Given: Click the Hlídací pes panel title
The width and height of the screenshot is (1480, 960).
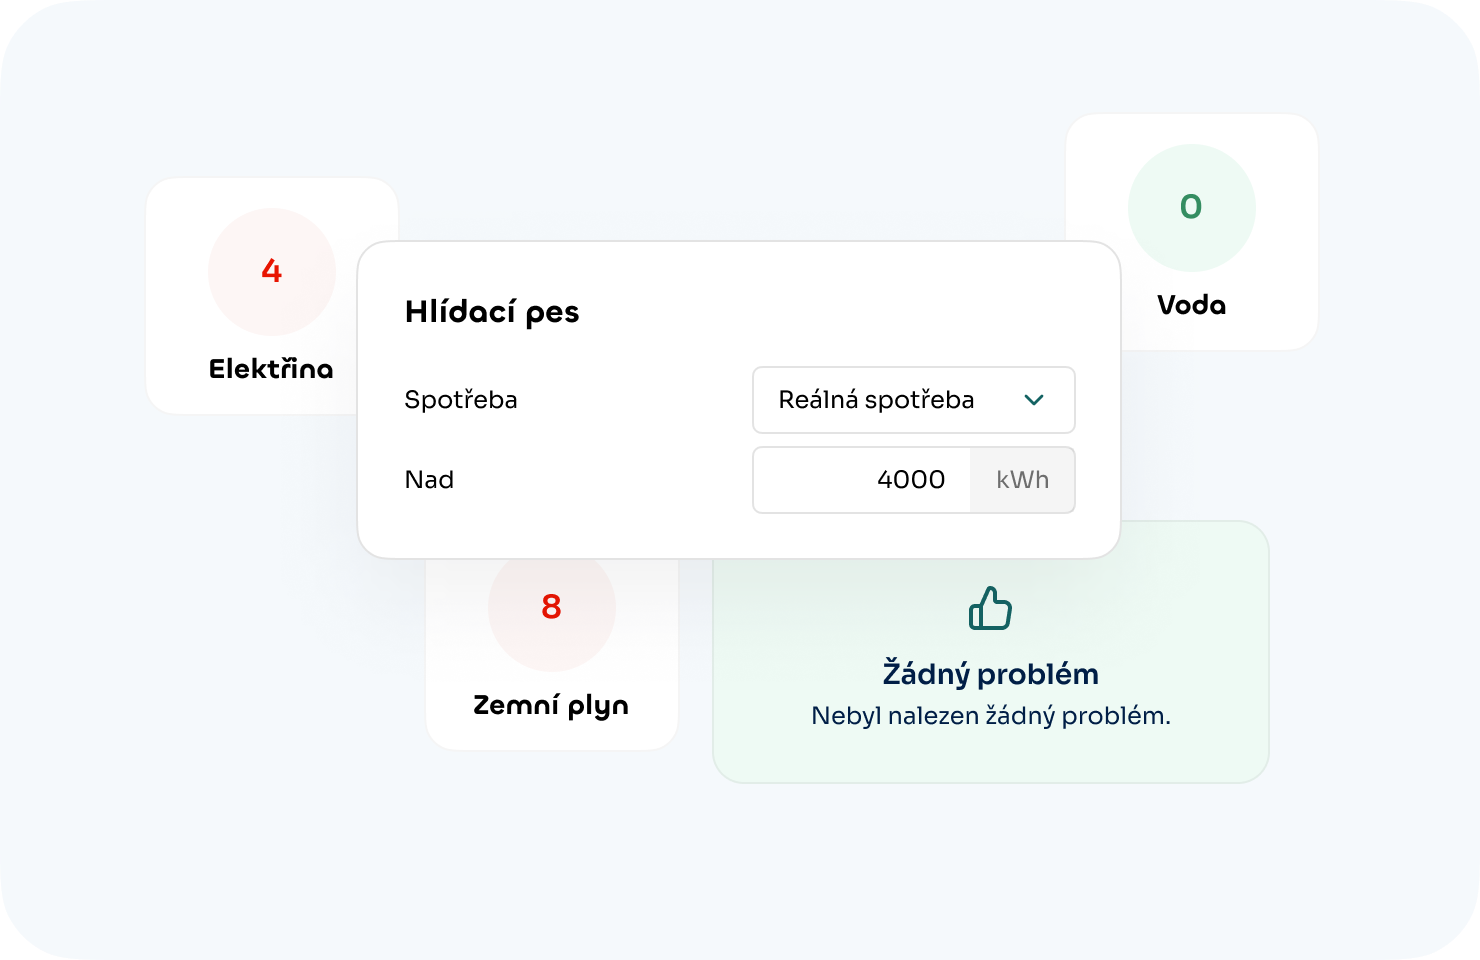Looking at the screenshot, I should [x=492, y=311].
